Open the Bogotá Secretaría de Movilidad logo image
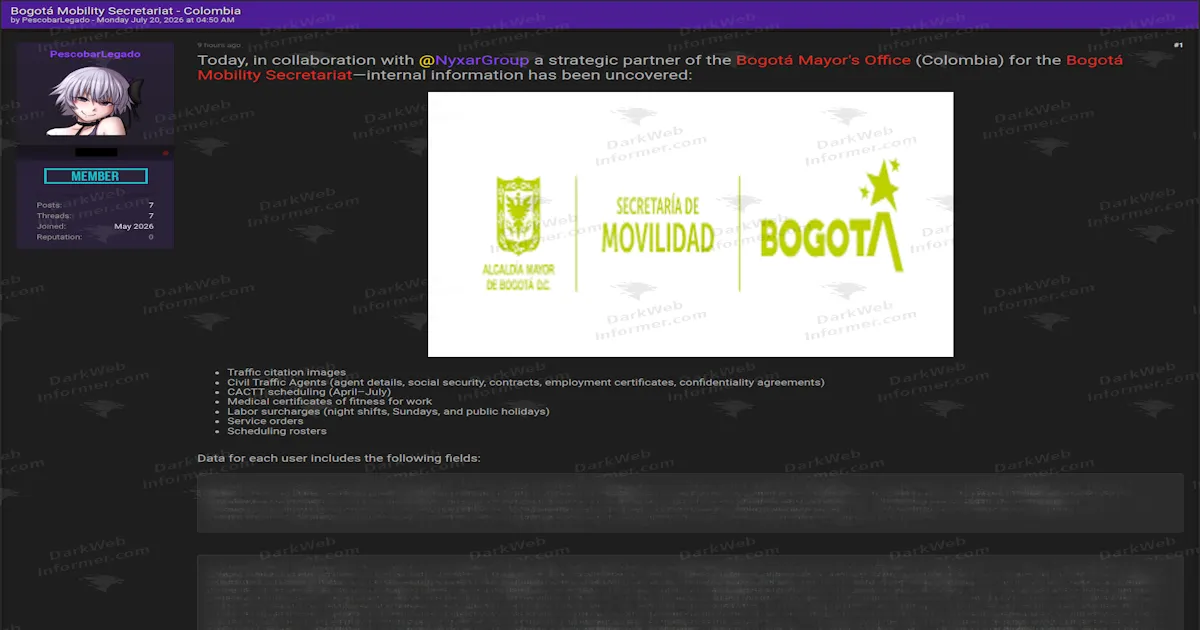1200x630 pixels. [690, 224]
